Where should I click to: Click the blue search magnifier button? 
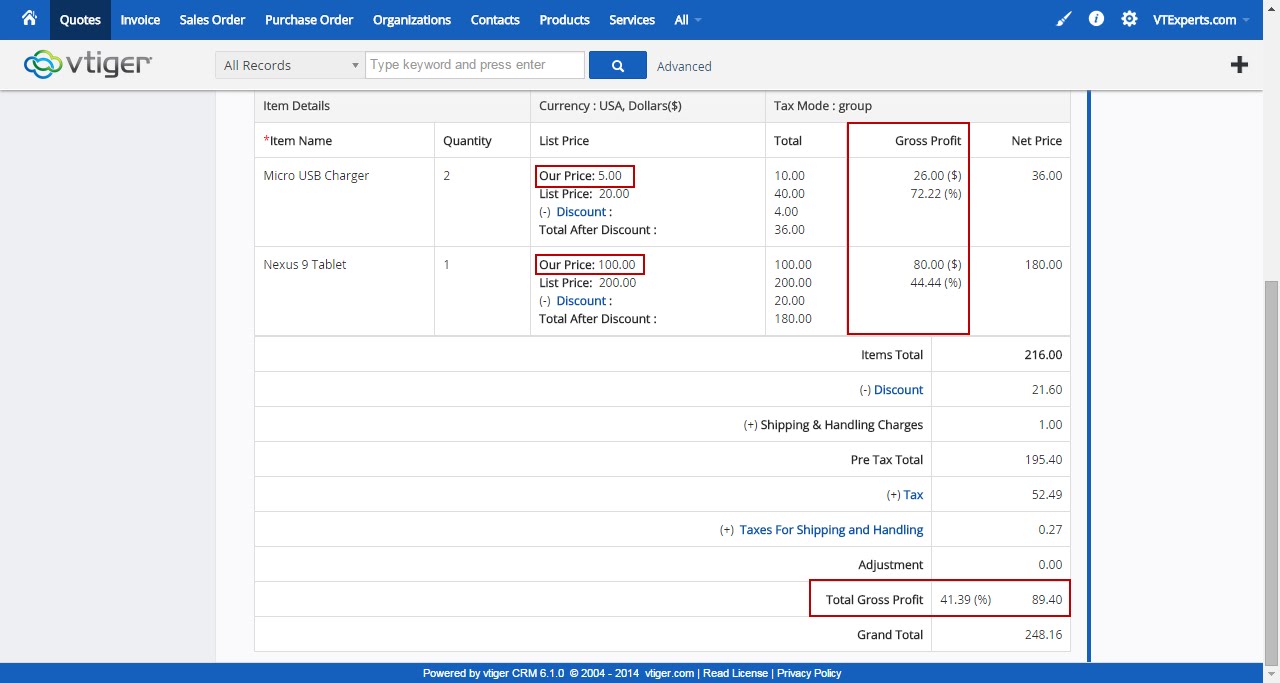pos(618,65)
